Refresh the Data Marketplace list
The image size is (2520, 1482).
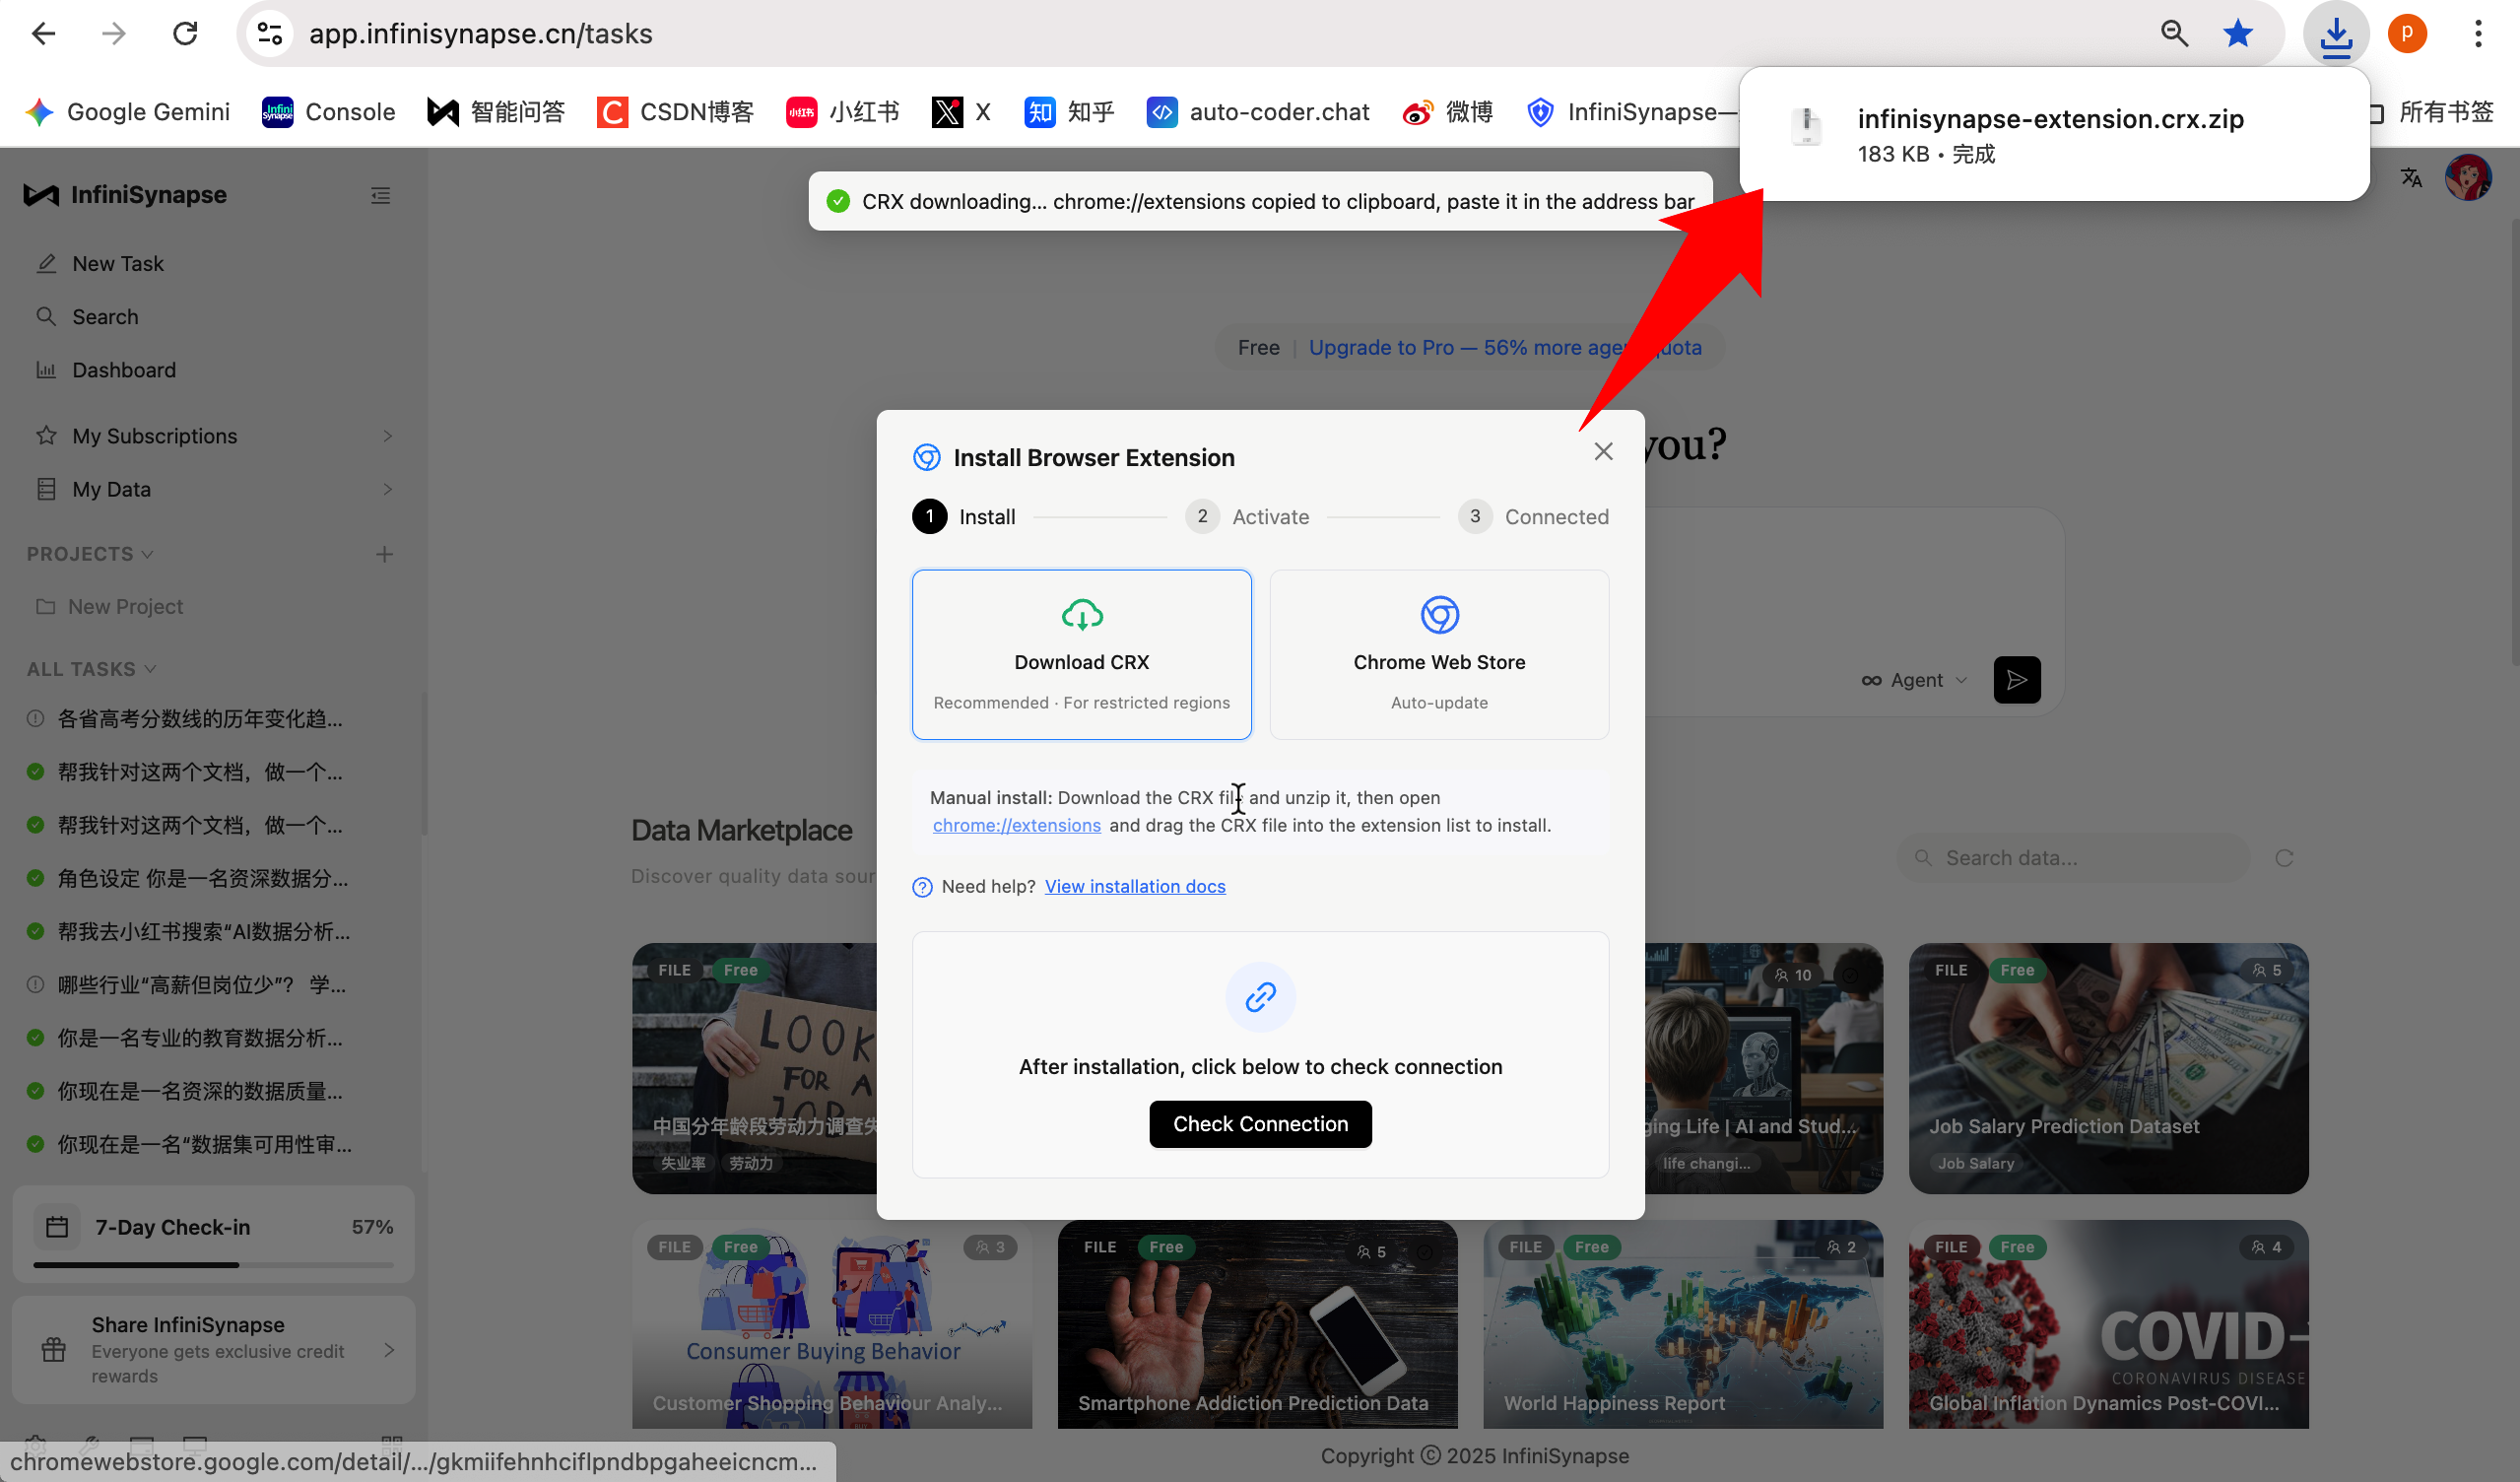click(x=2284, y=858)
